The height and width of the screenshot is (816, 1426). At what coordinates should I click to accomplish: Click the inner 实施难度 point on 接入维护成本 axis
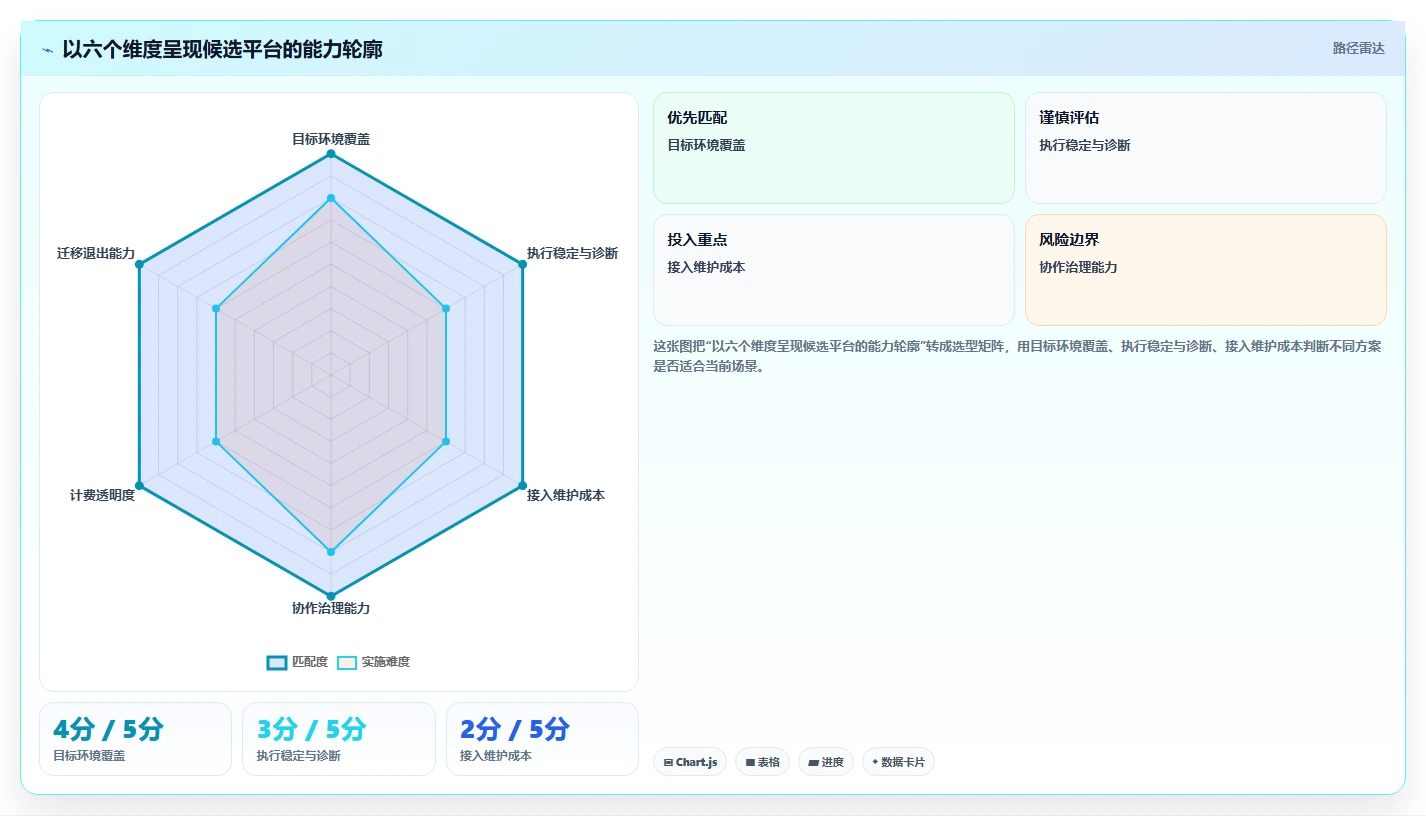(x=446, y=441)
